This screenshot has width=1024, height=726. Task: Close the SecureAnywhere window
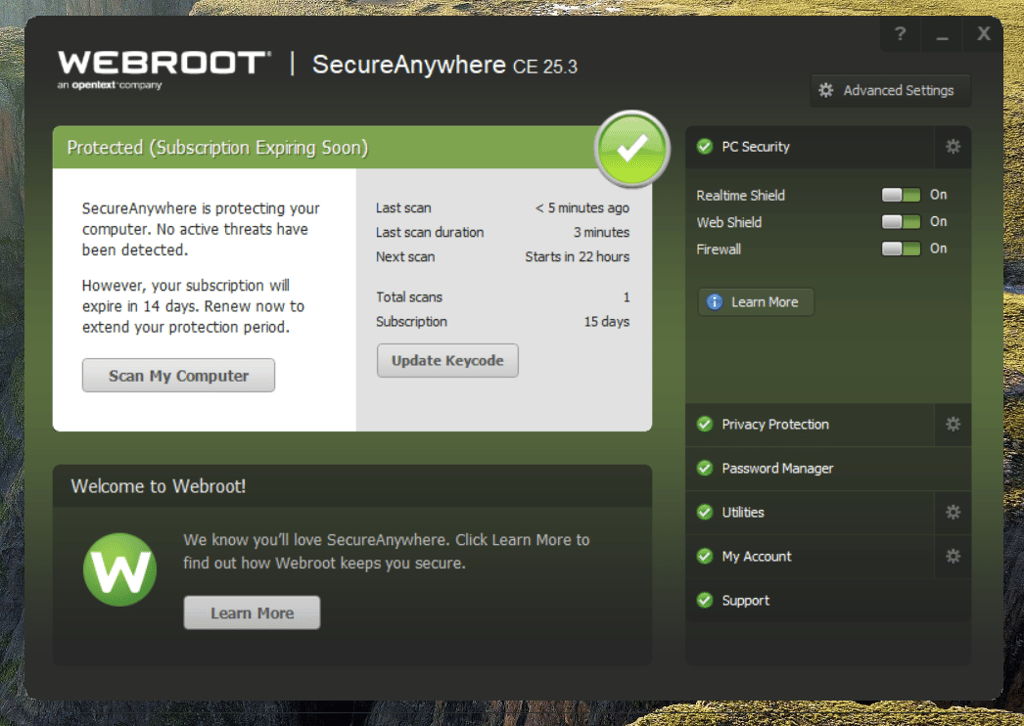click(984, 34)
